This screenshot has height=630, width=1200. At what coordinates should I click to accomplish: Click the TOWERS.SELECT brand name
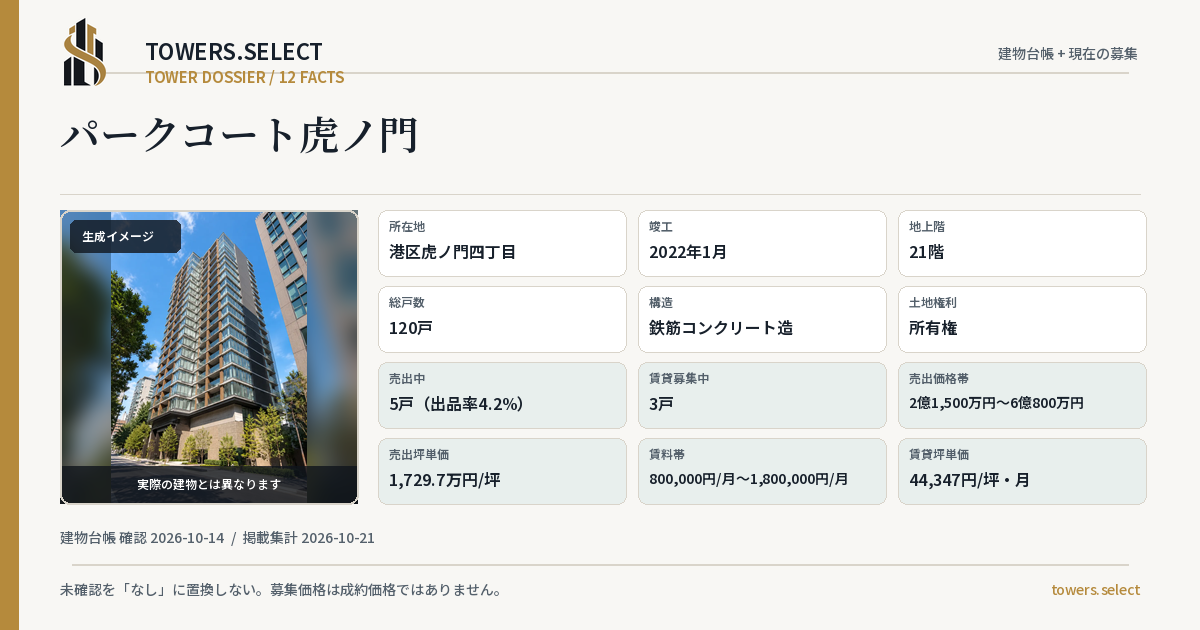[x=234, y=52]
